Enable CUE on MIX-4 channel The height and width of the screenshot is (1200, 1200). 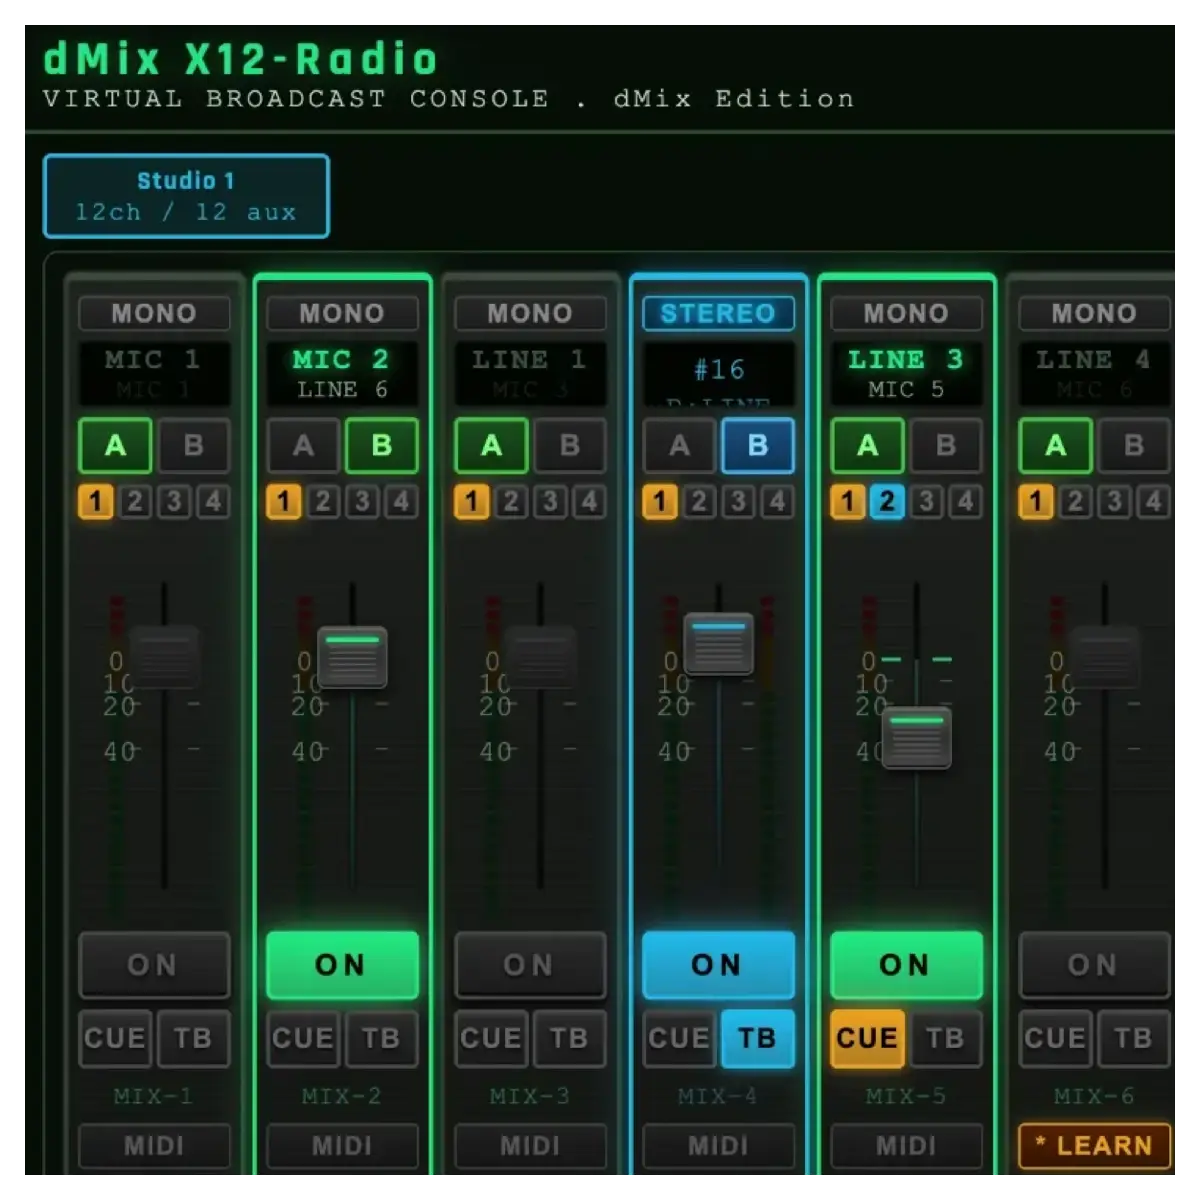click(679, 1039)
